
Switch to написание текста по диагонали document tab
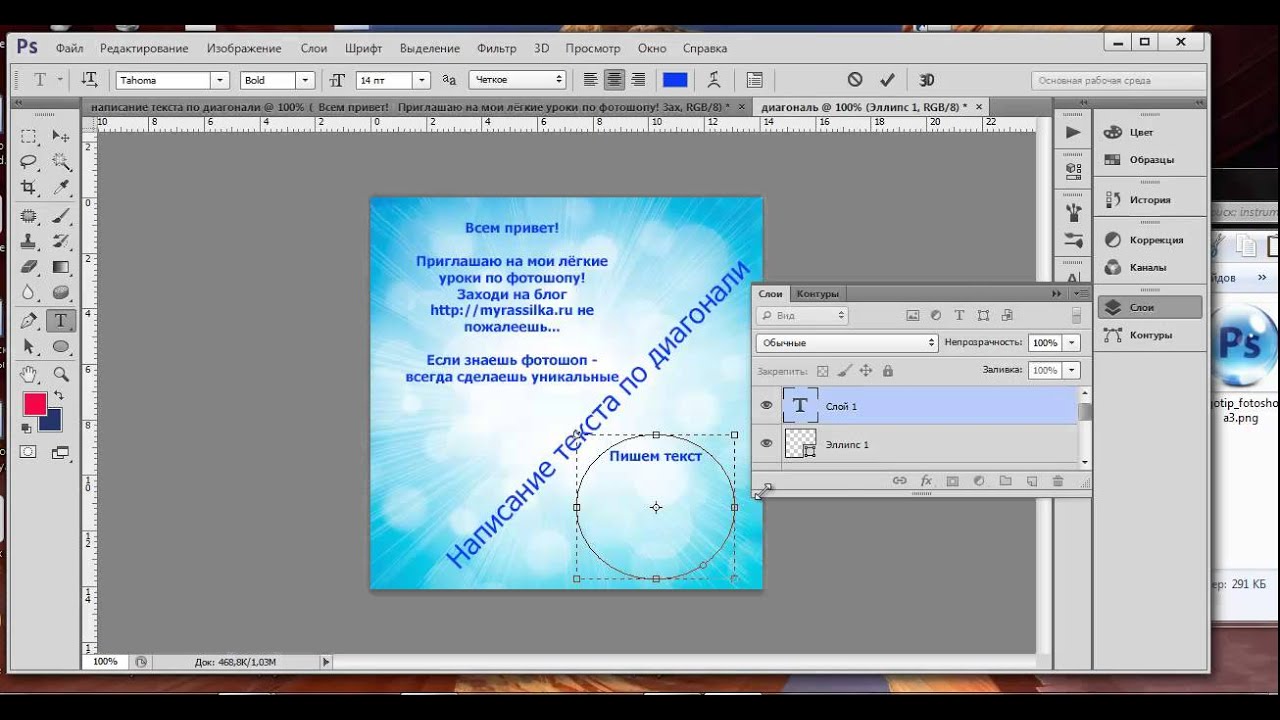tap(414, 106)
